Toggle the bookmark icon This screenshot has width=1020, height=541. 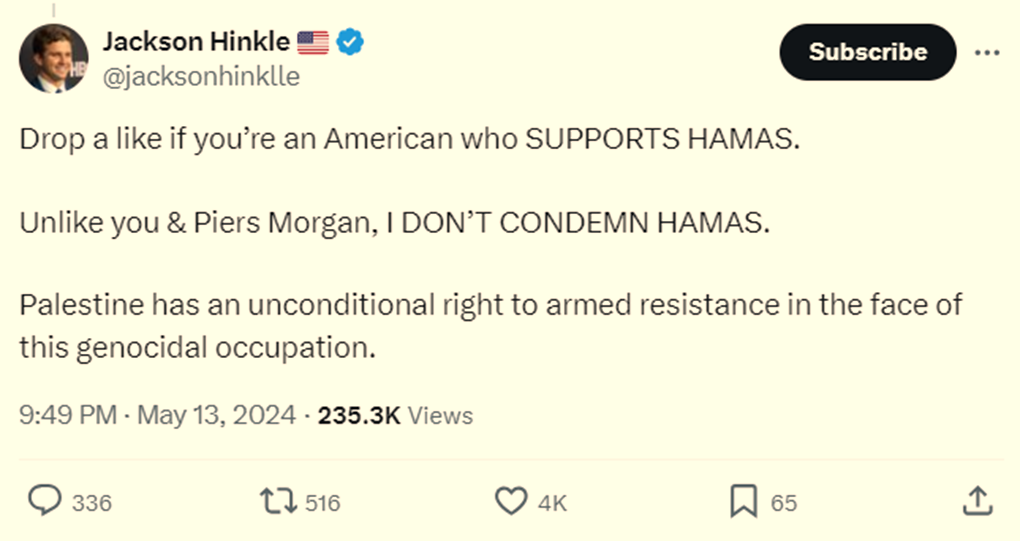pos(743,501)
